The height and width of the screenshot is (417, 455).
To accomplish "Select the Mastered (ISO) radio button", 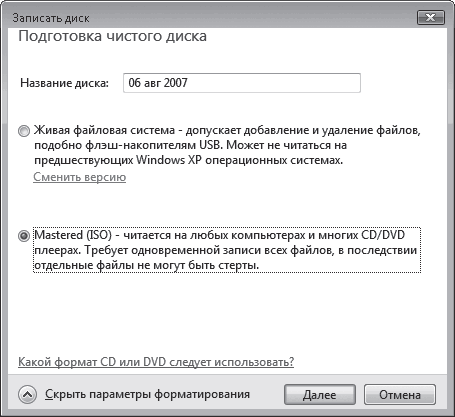I will (24, 236).
